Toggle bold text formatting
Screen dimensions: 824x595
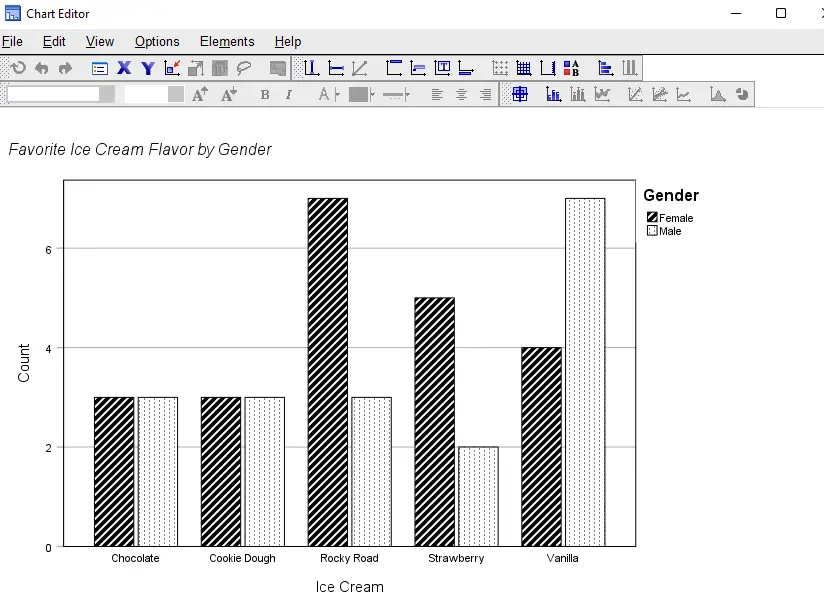coord(265,95)
